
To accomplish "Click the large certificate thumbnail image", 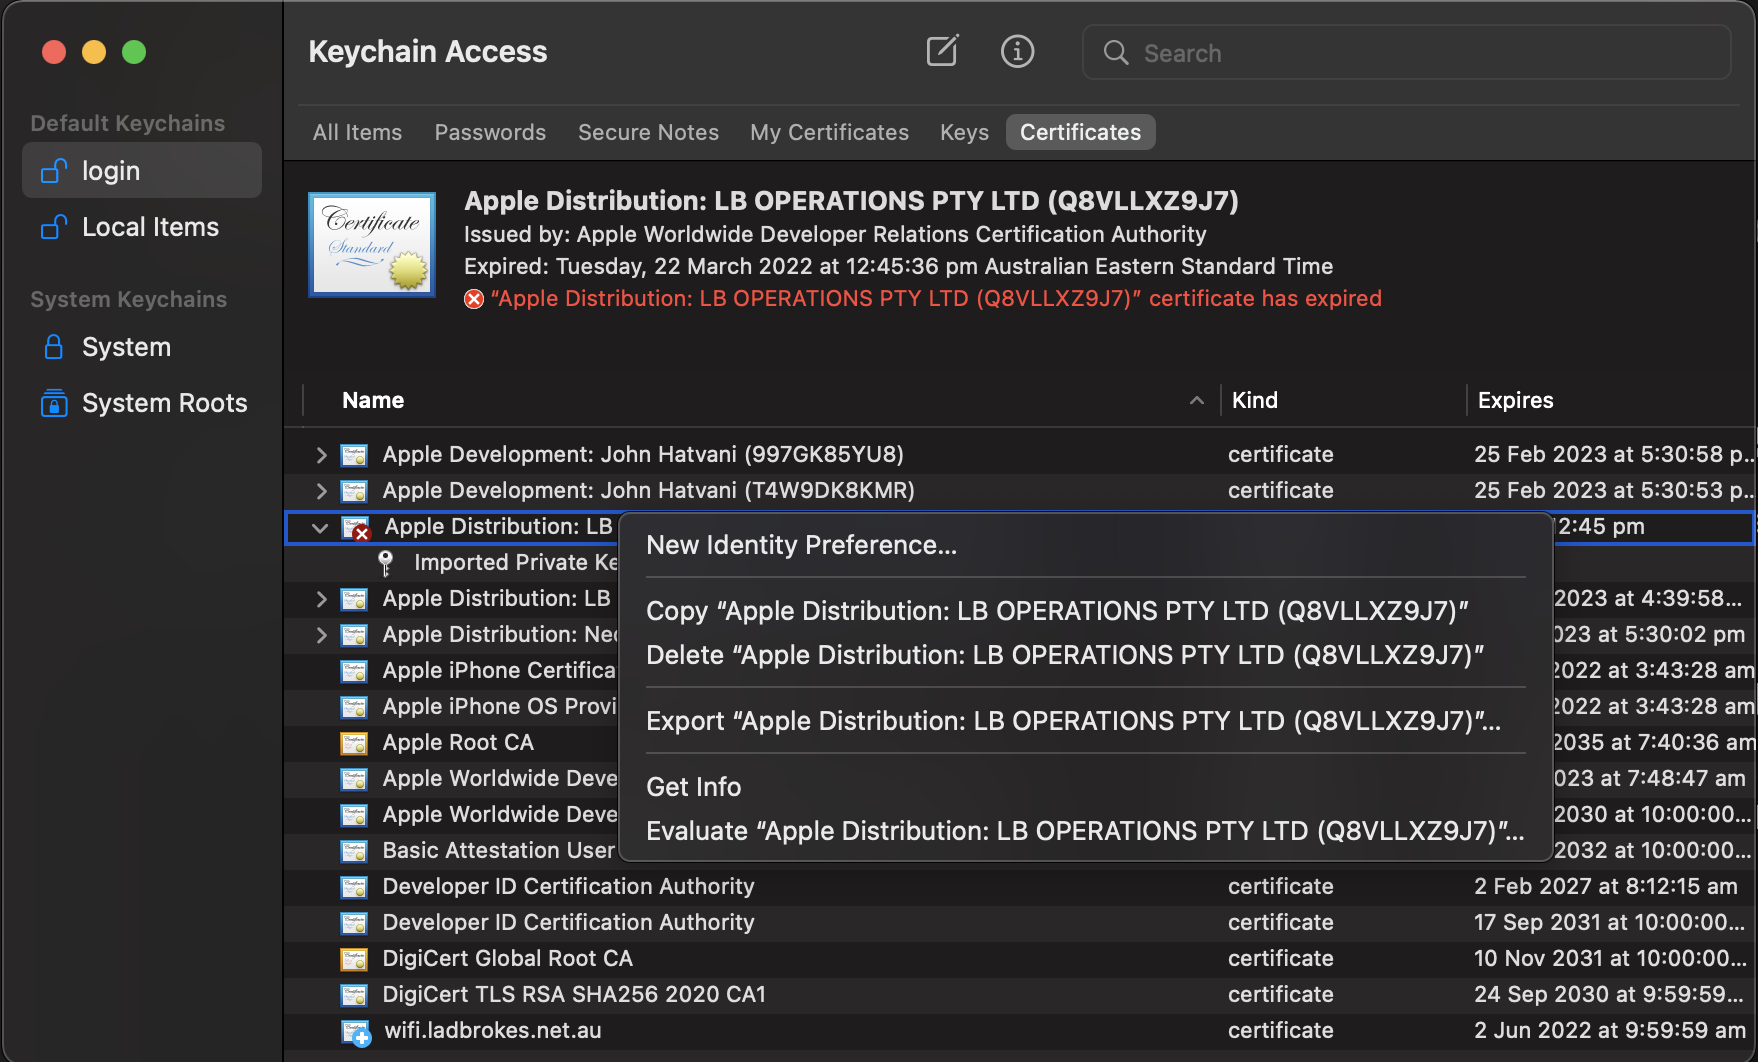I will tap(372, 245).
